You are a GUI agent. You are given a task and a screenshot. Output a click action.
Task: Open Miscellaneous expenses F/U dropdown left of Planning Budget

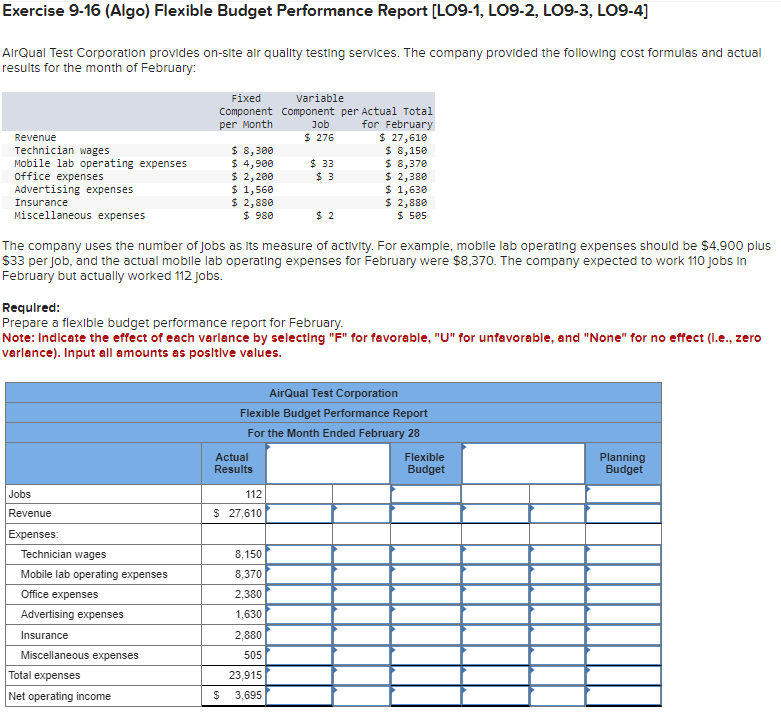tap(557, 655)
